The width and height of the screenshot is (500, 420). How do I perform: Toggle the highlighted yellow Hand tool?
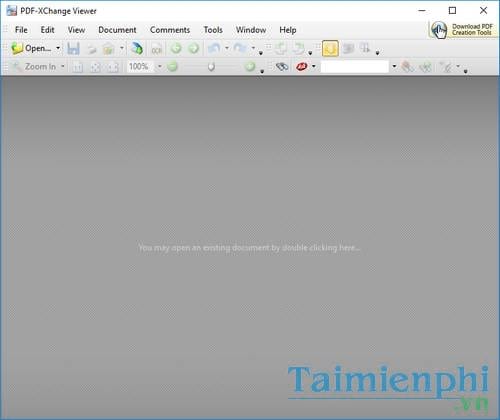pos(330,49)
